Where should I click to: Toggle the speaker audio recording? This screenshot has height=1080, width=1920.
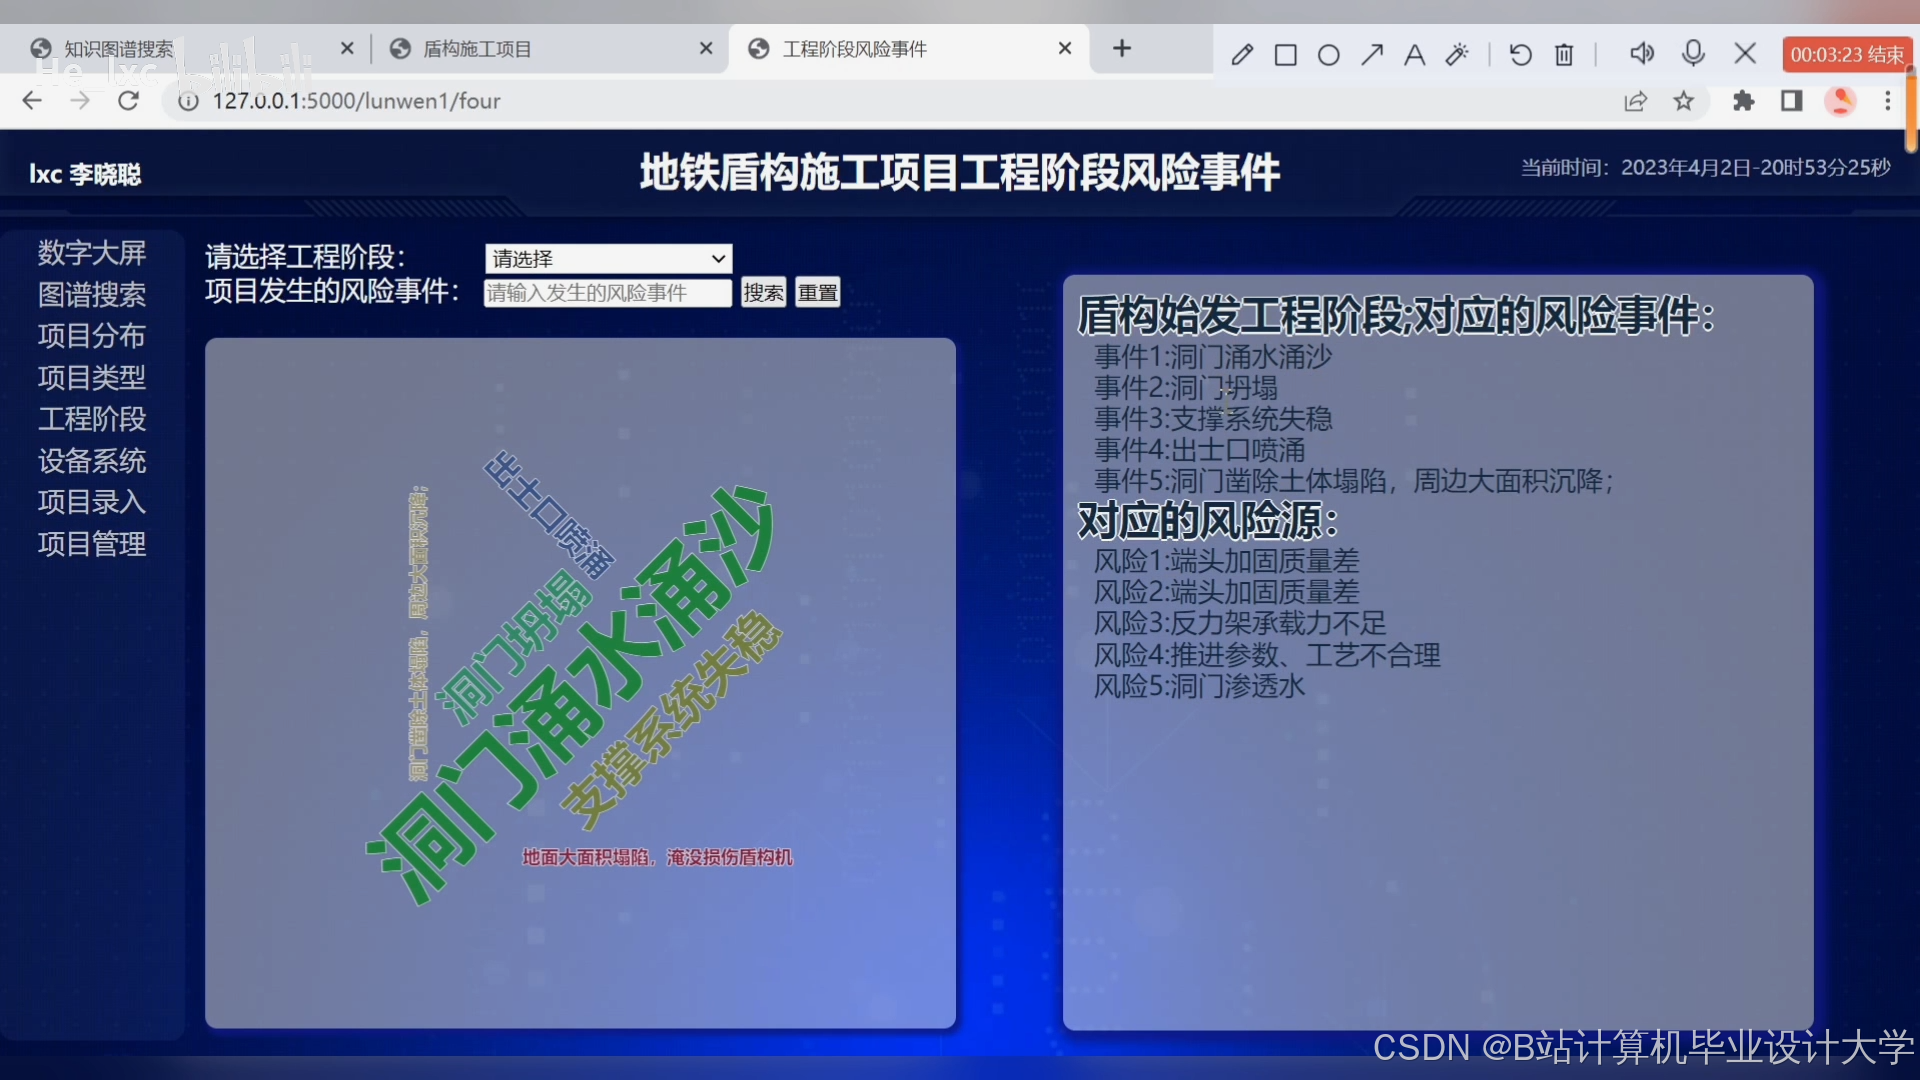[x=1641, y=53]
